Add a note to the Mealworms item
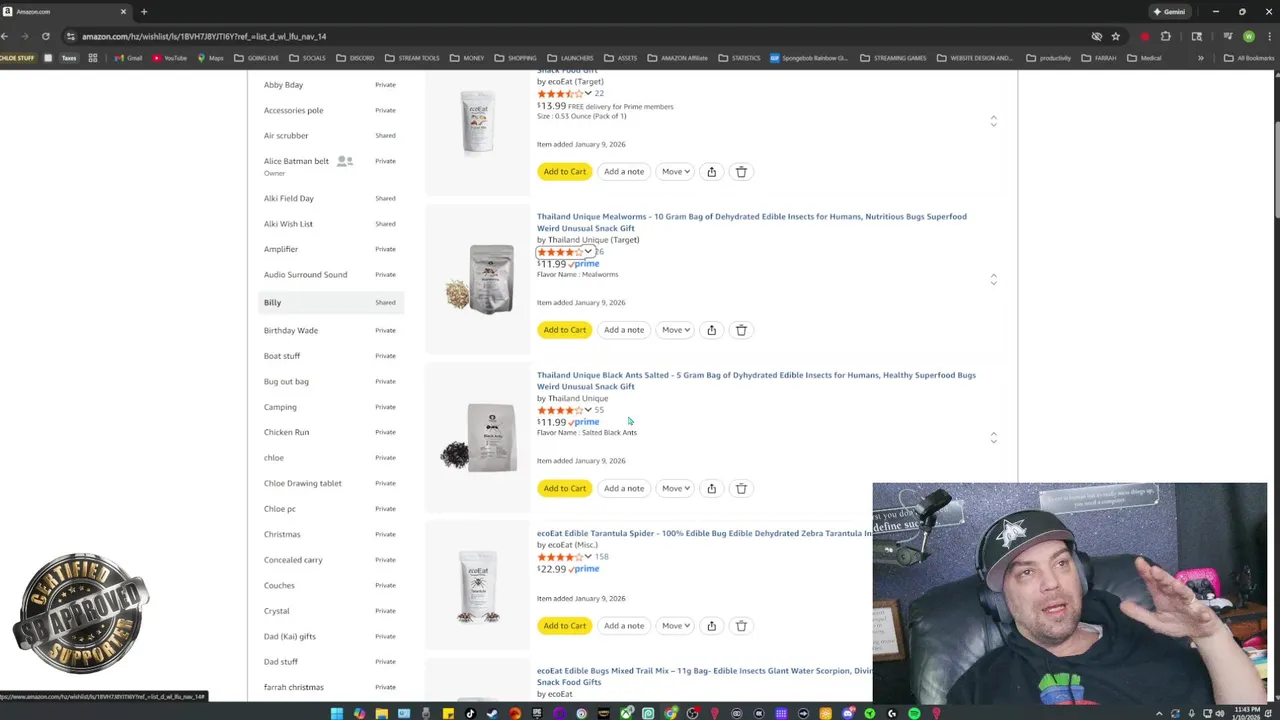Screen dimensions: 1280x720 624,330
